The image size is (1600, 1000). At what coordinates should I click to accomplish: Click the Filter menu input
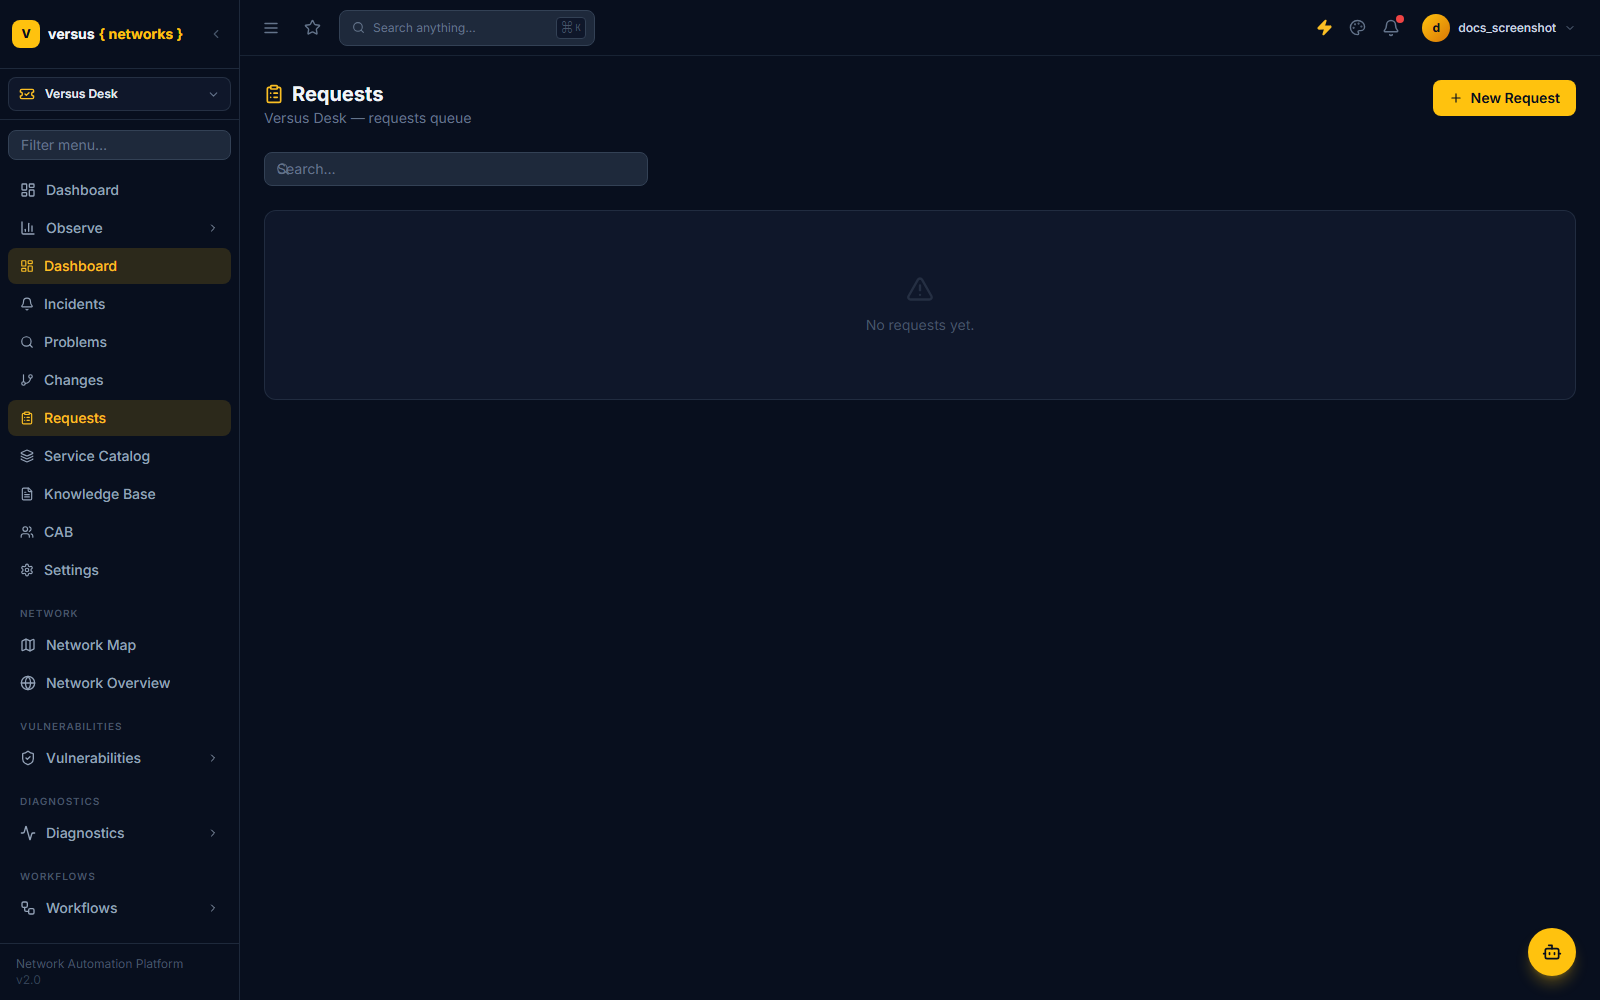(x=119, y=145)
